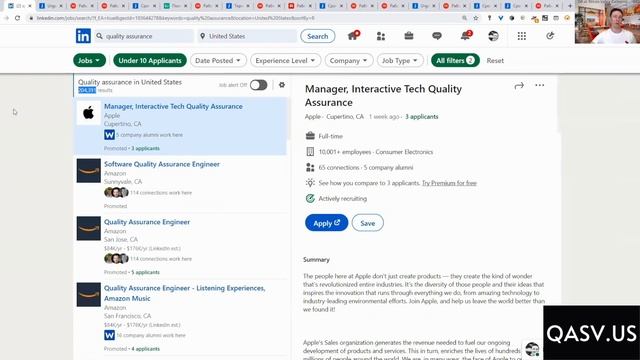Open the Jobs briefcase icon
The width and height of the screenshot is (640, 360).
(x=409, y=36)
